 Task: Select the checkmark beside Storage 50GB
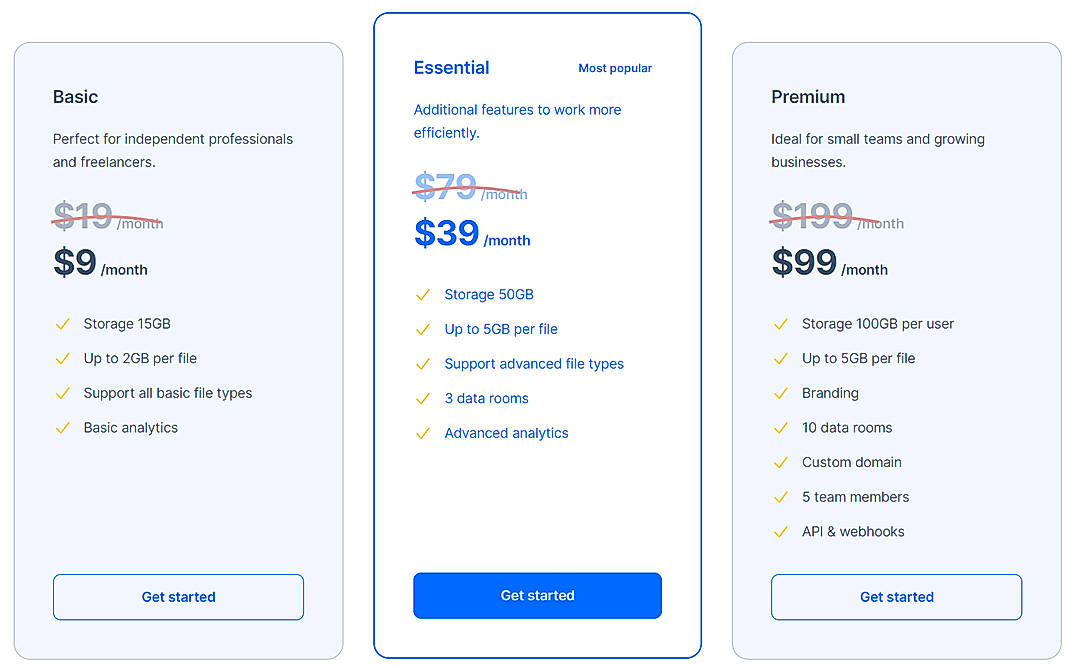point(422,294)
